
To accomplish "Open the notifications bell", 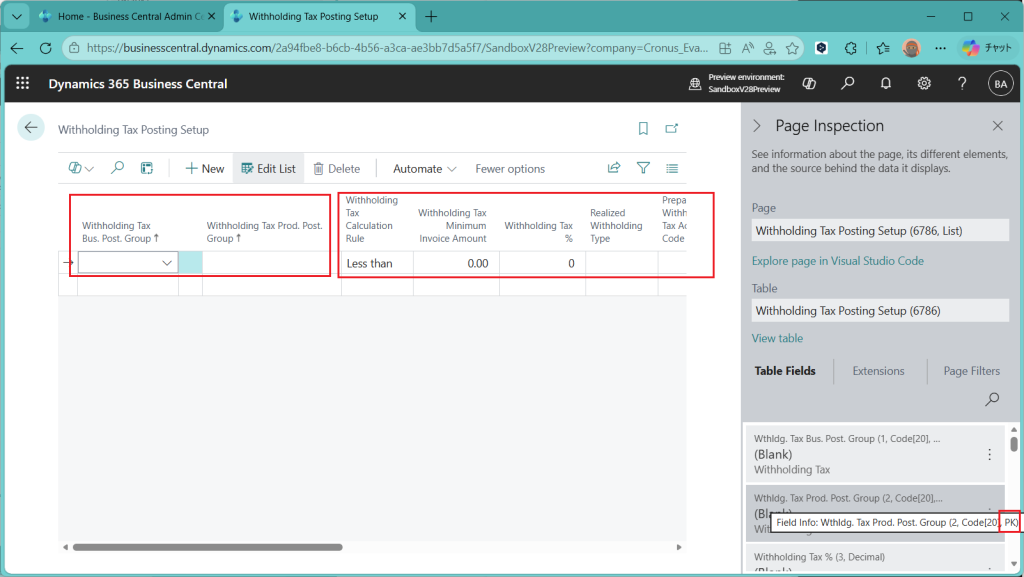I will (x=885, y=84).
